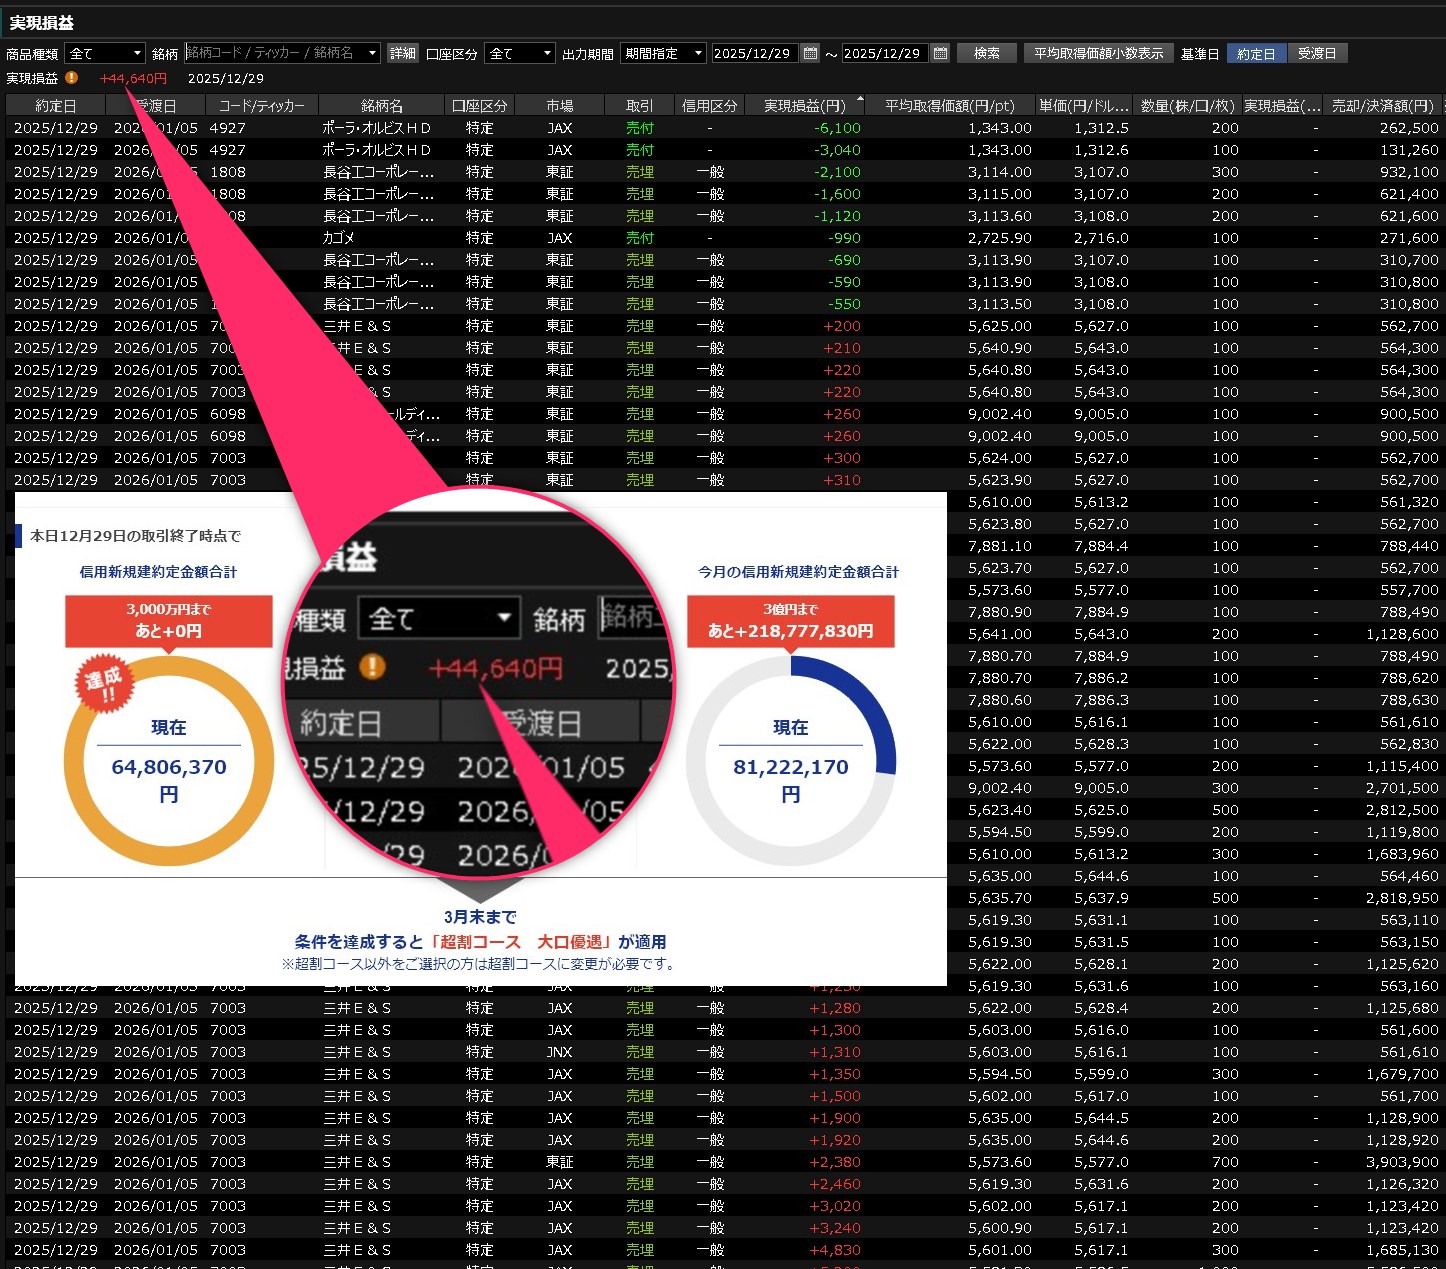Image resolution: width=1446 pixels, height=1269 pixels.
Task: Click the 銘柄名 column header
Action: click(381, 105)
